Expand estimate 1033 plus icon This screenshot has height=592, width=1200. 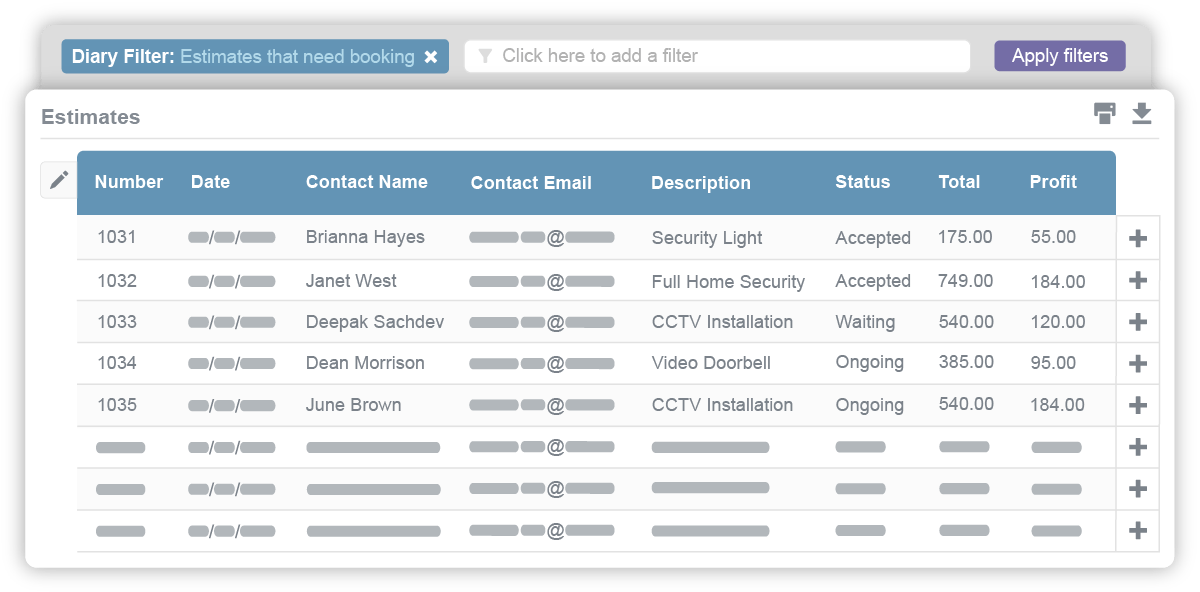pyautogui.click(x=1137, y=322)
